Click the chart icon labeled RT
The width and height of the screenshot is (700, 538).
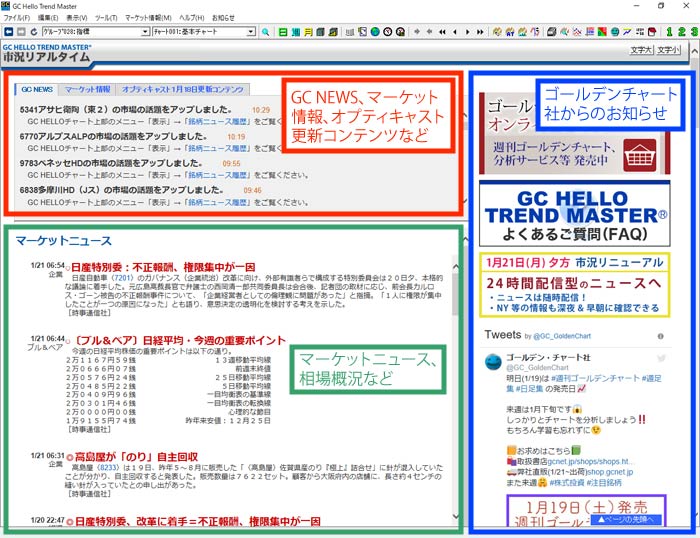click(510, 32)
